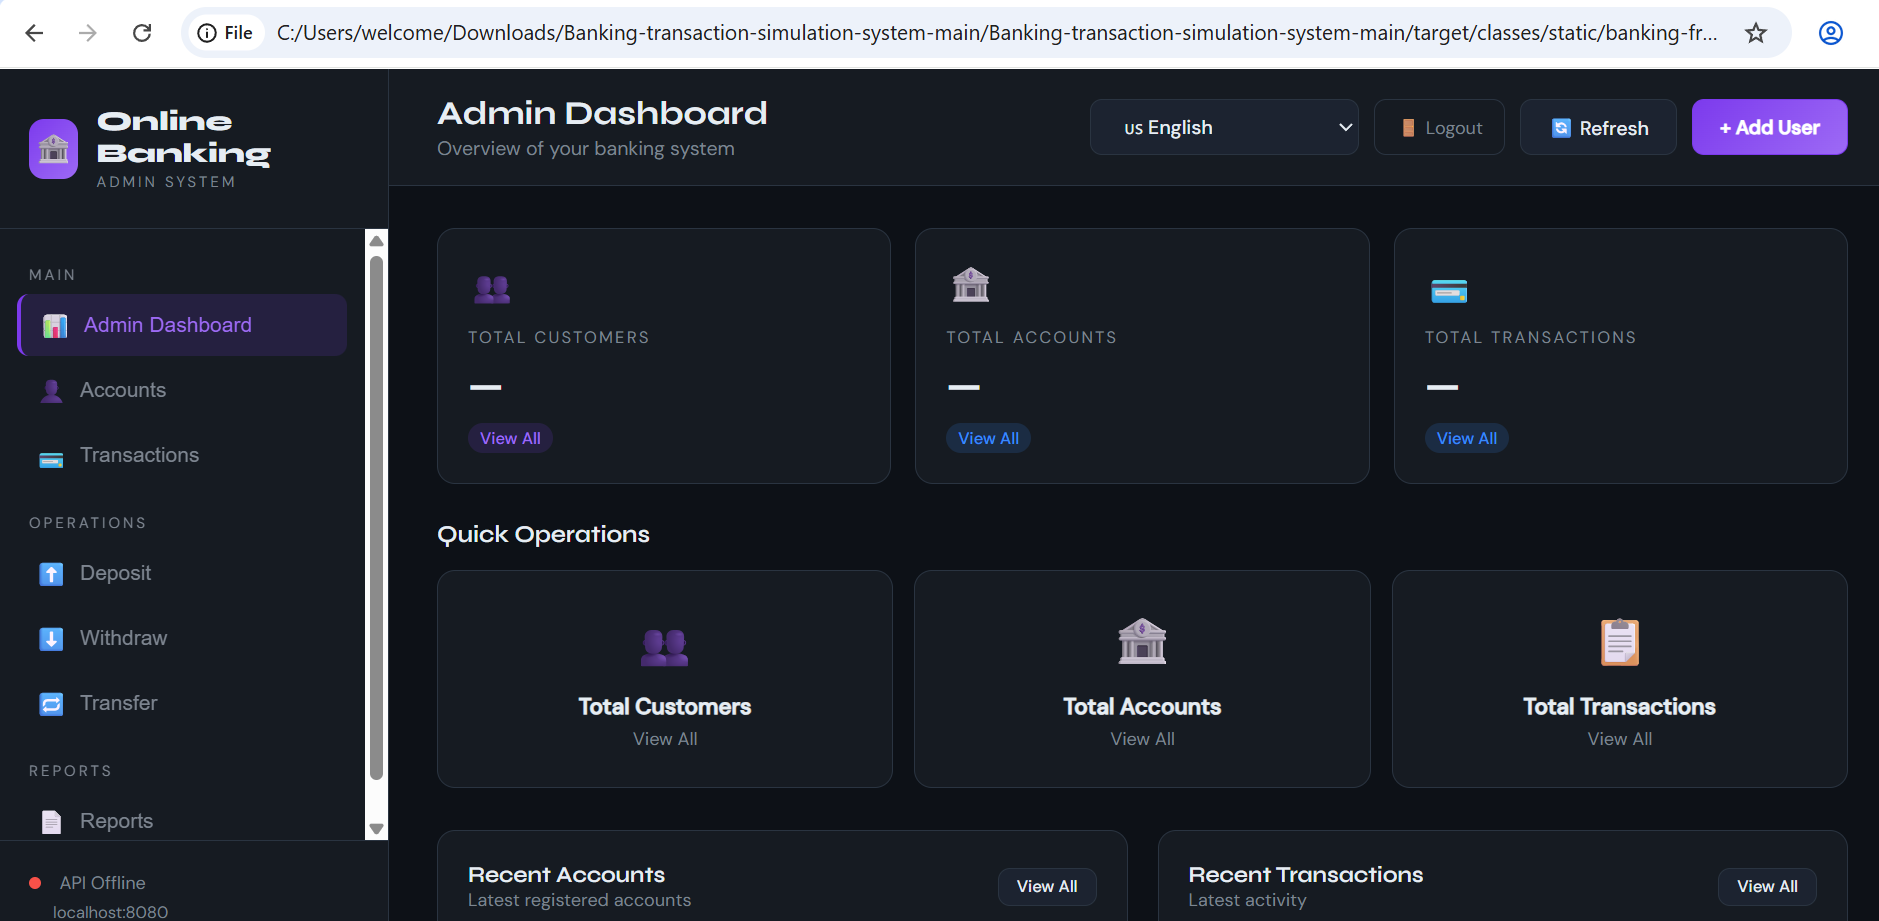Image resolution: width=1879 pixels, height=921 pixels.
Task: Click the bank icon in Total Accounts stat card
Action: click(x=970, y=285)
